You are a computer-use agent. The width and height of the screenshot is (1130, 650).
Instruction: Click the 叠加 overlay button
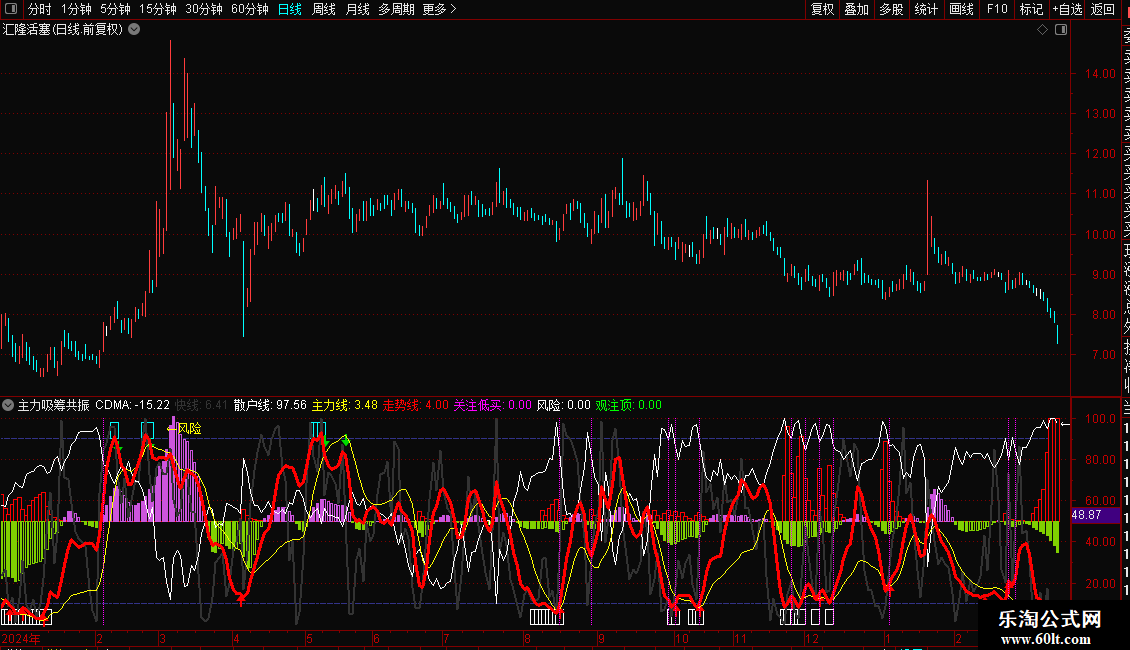(856, 9)
